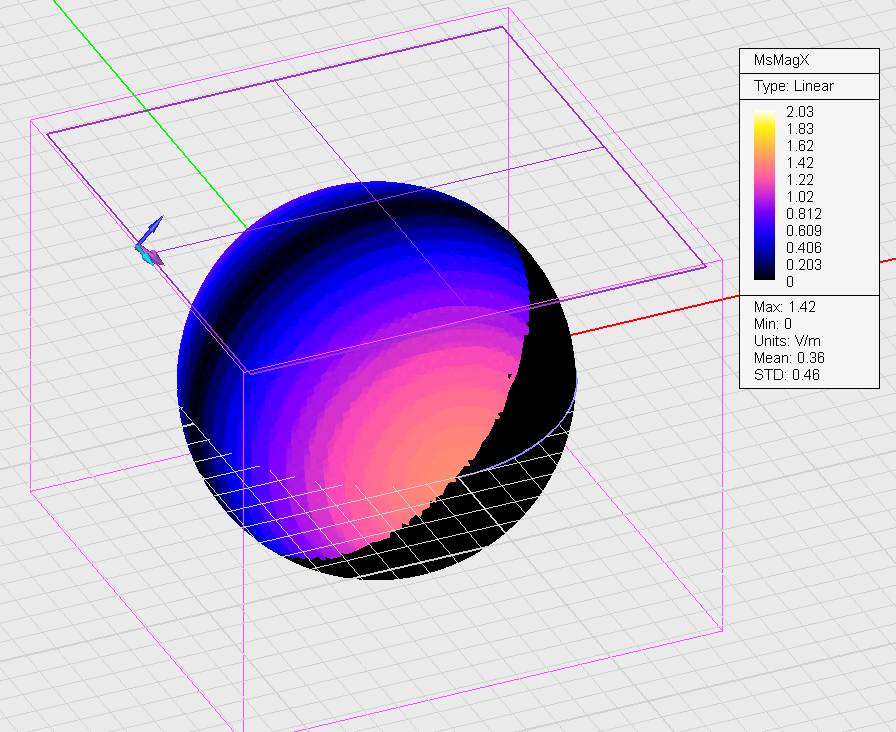Click the Min: 0 statistic
Viewport: 896px width, 732px height.
[775, 324]
